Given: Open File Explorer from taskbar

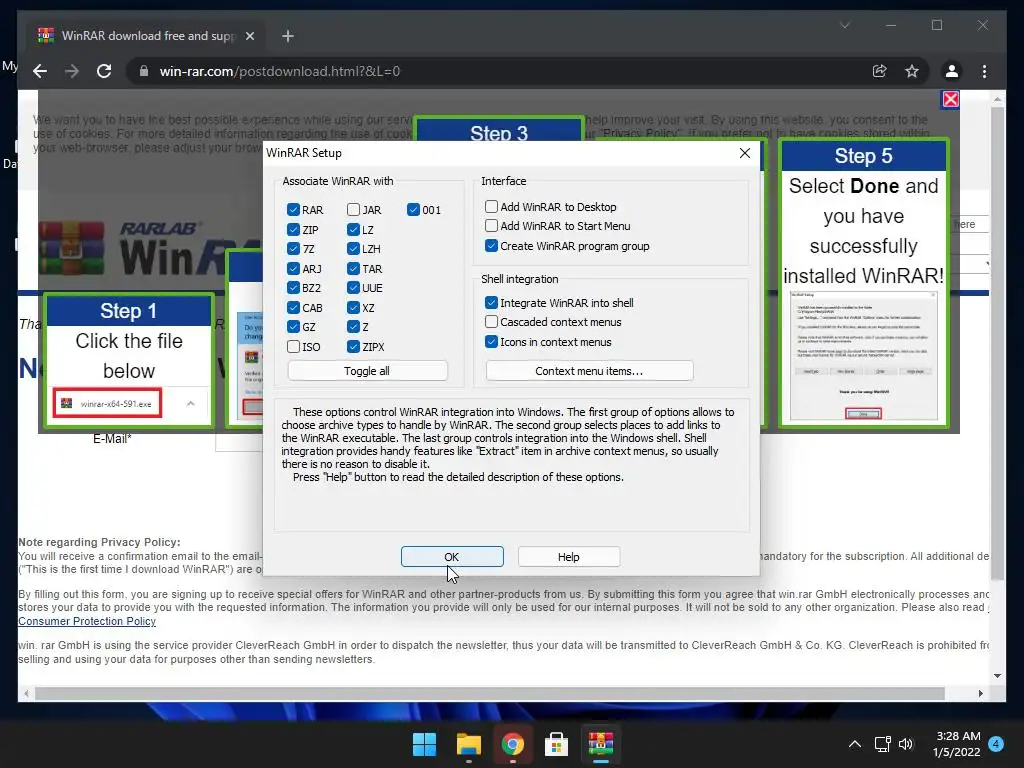Looking at the screenshot, I should point(468,744).
